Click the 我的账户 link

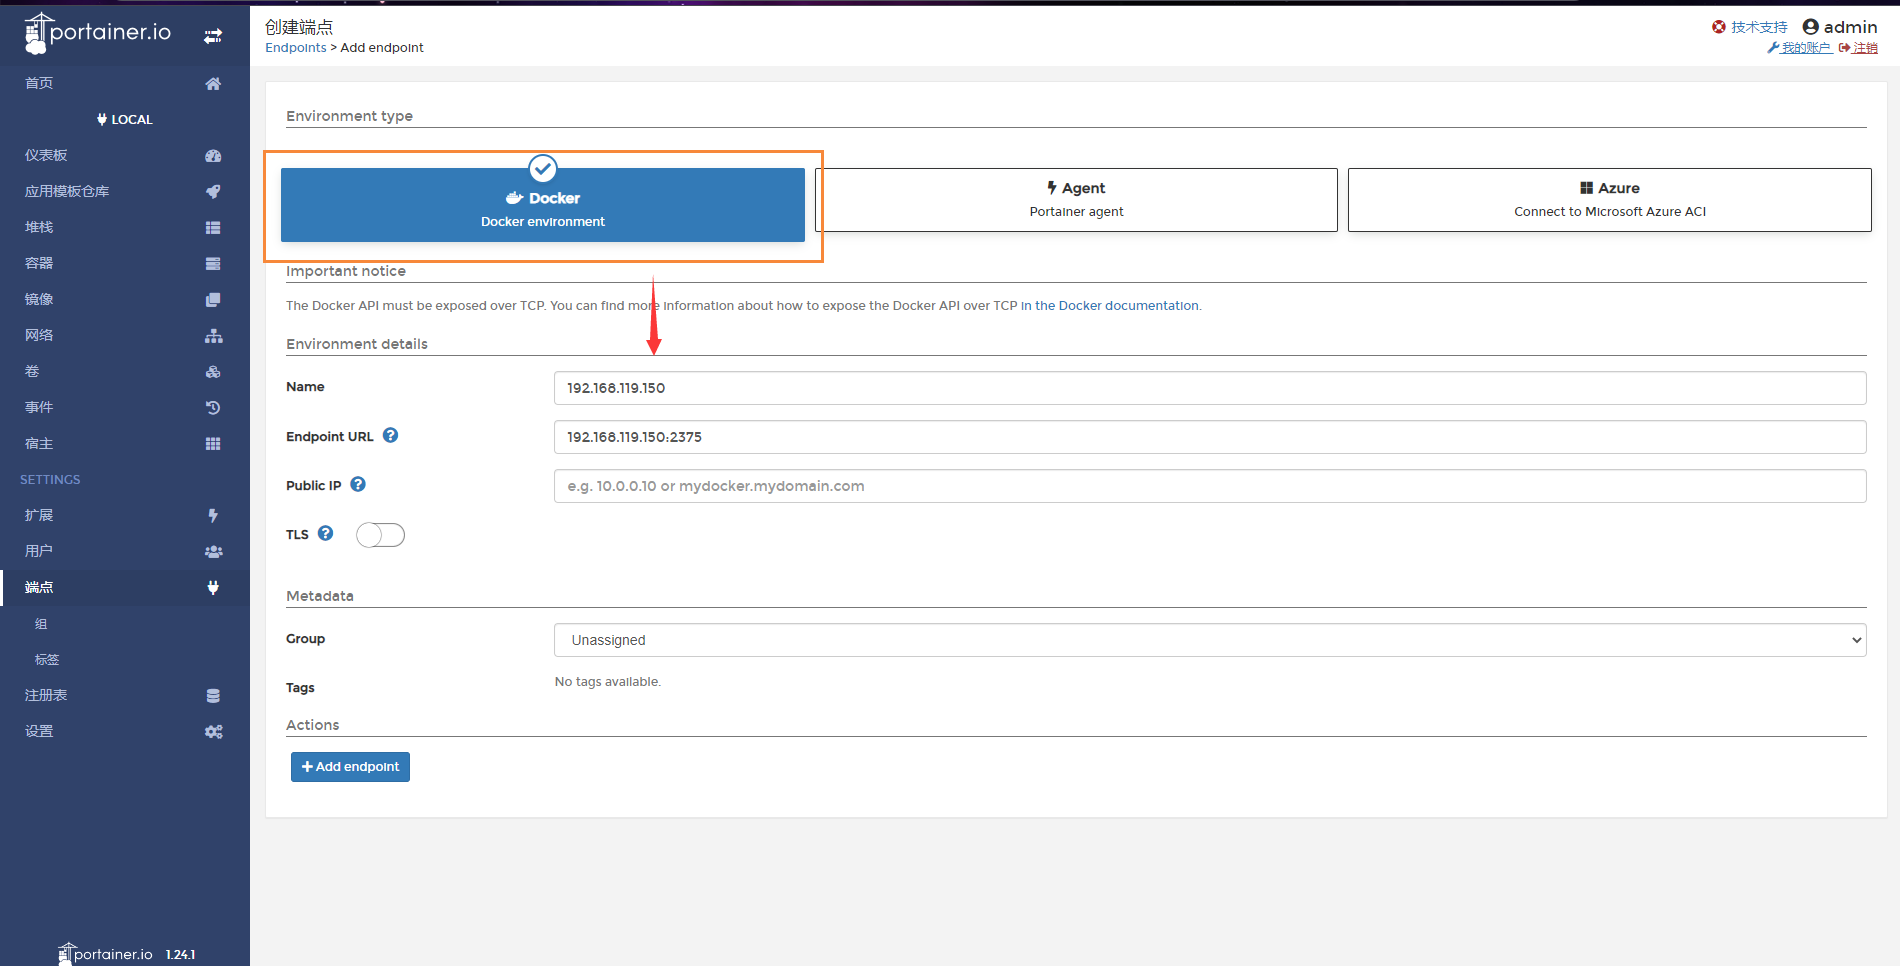[1800, 48]
